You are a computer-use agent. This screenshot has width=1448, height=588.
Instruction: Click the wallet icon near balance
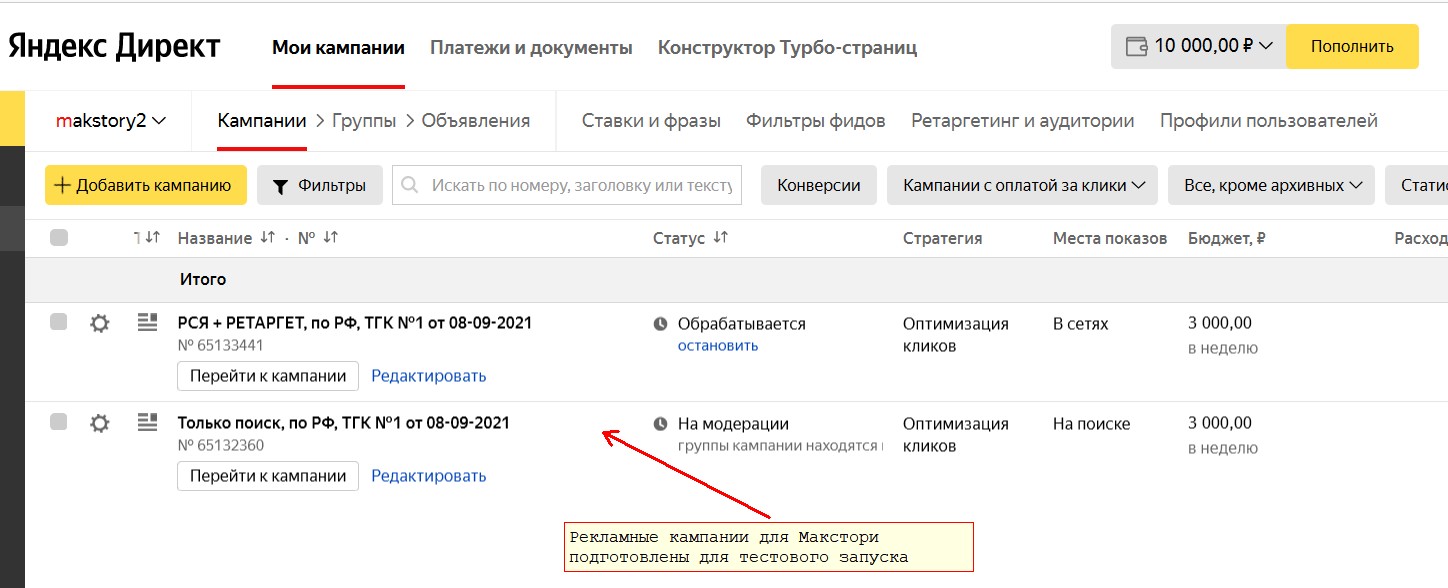(x=1136, y=46)
